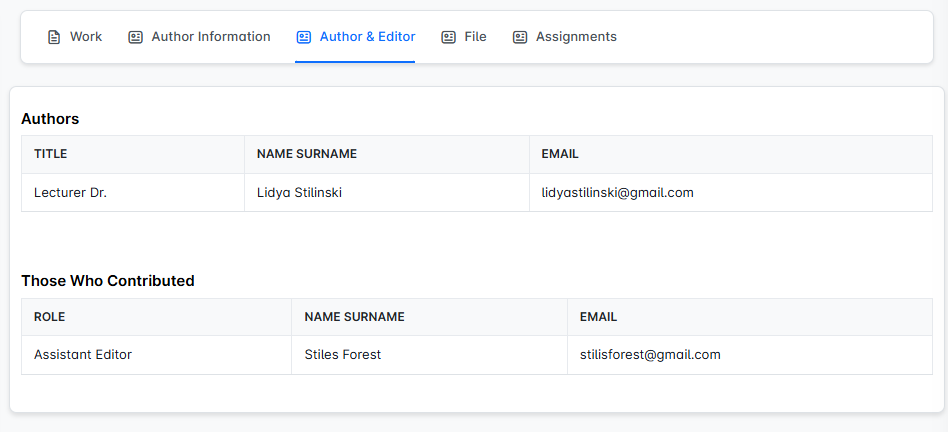Click the TITLE column header in Authors

tap(50, 155)
